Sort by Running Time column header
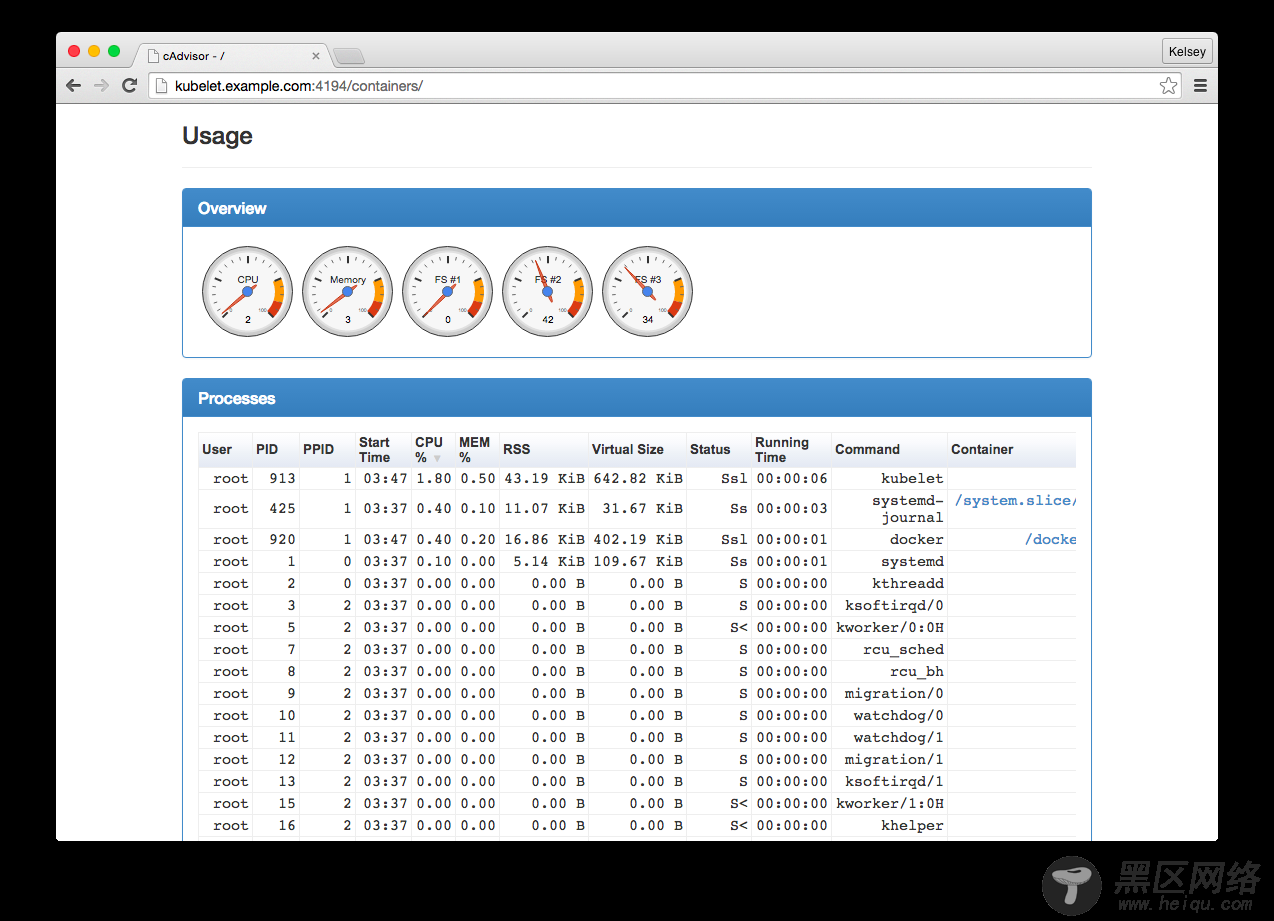This screenshot has height=921, width=1274. 791,450
